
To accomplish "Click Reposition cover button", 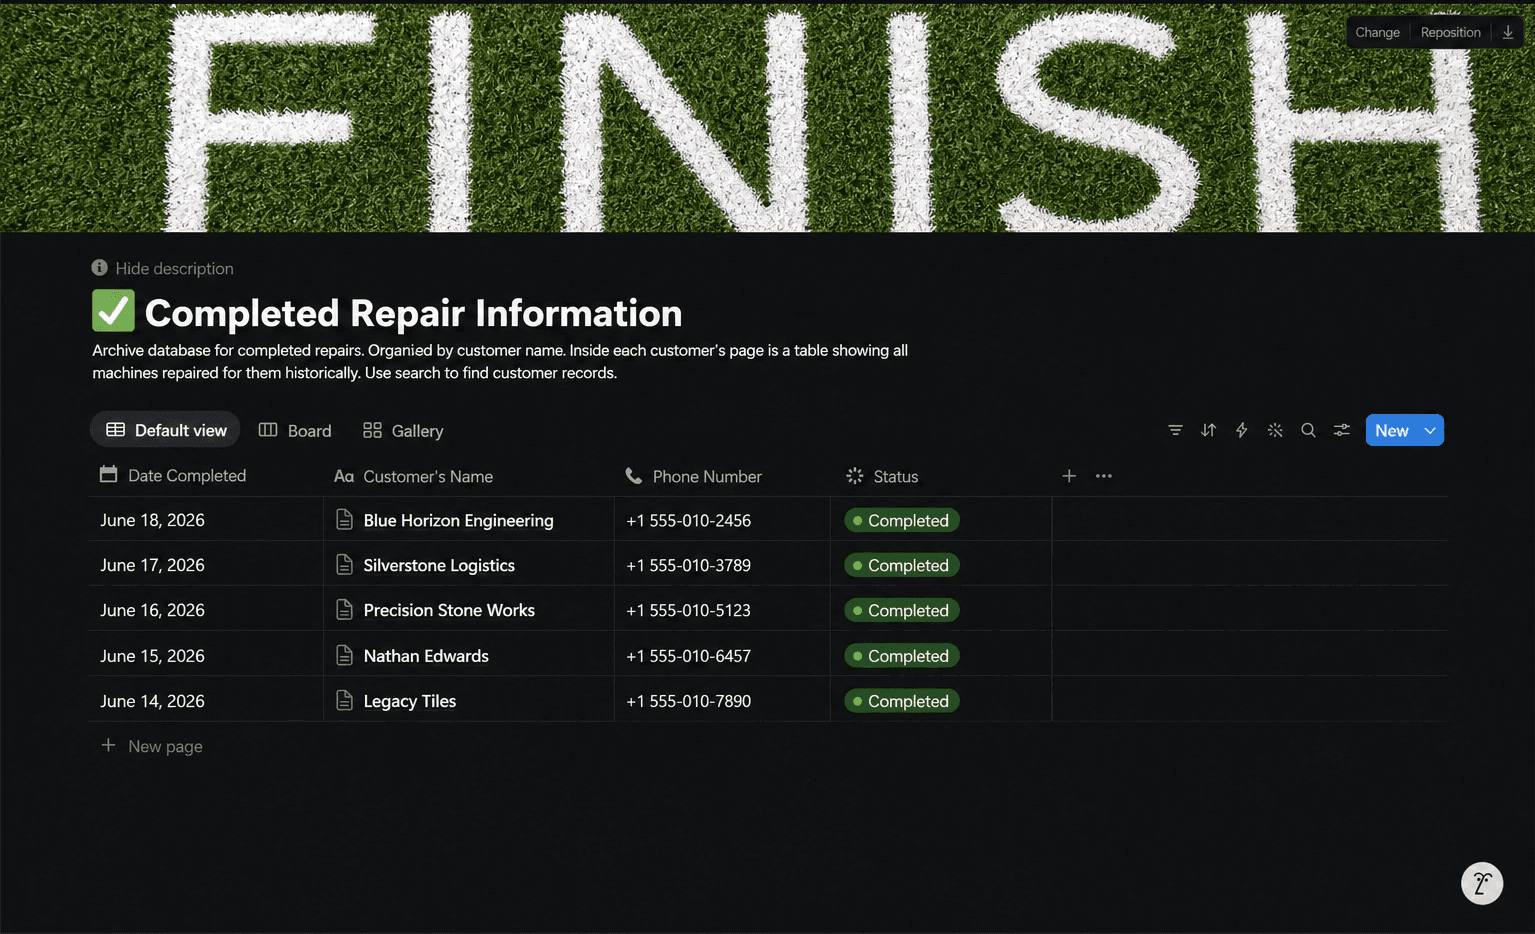I will click(x=1450, y=32).
